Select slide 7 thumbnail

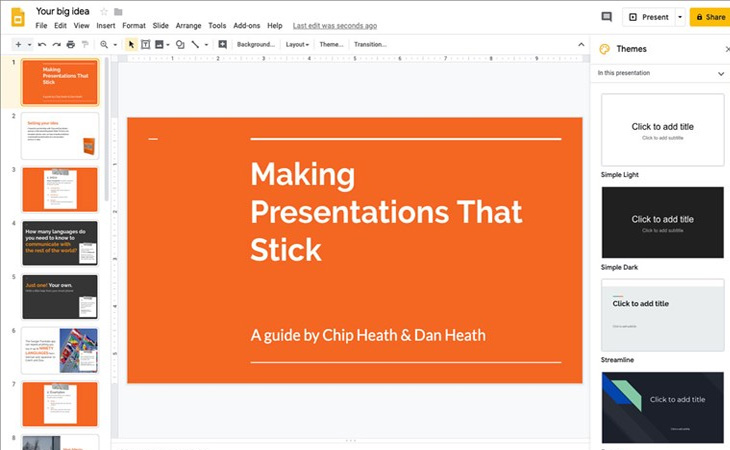(x=60, y=404)
